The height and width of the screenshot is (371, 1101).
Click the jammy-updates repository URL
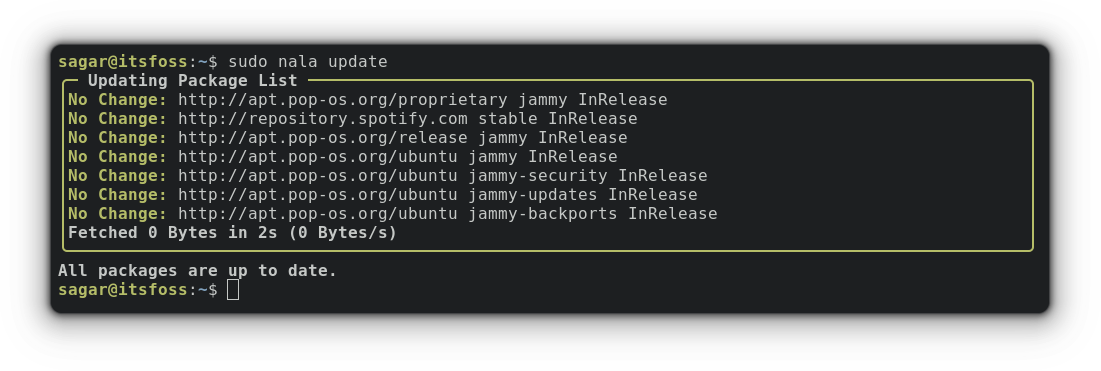point(437,195)
